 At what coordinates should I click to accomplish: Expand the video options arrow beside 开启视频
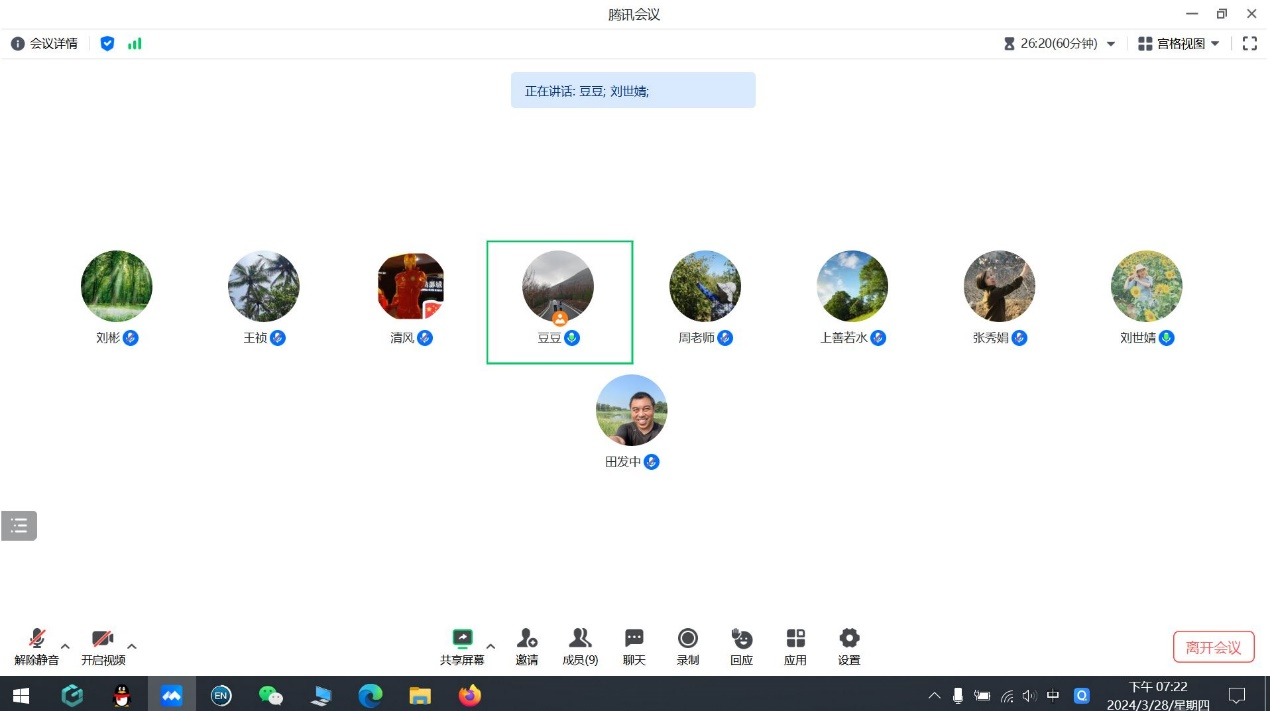[132, 646]
